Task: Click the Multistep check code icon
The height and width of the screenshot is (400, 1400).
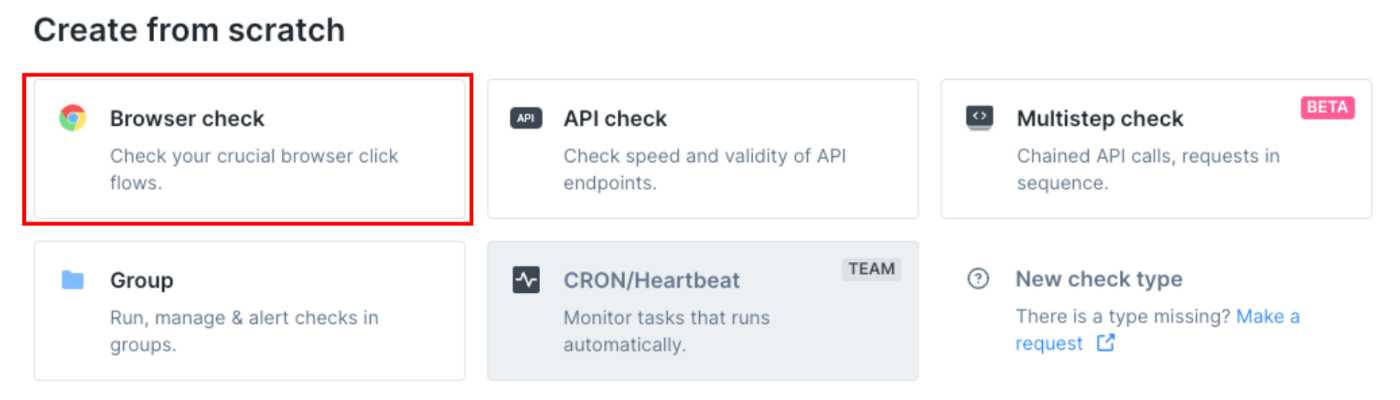Action: (979, 118)
